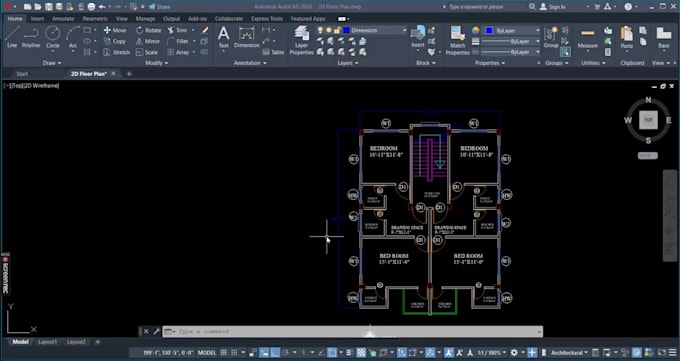Expand the Annotation panel
This screenshot has width=680, height=361.
click(250, 63)
